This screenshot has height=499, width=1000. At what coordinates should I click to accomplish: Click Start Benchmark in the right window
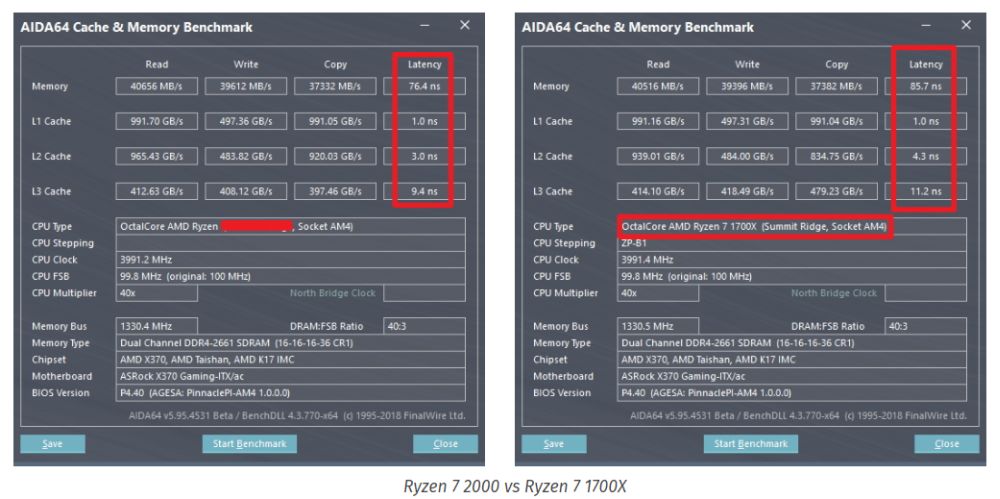point(751,444)
